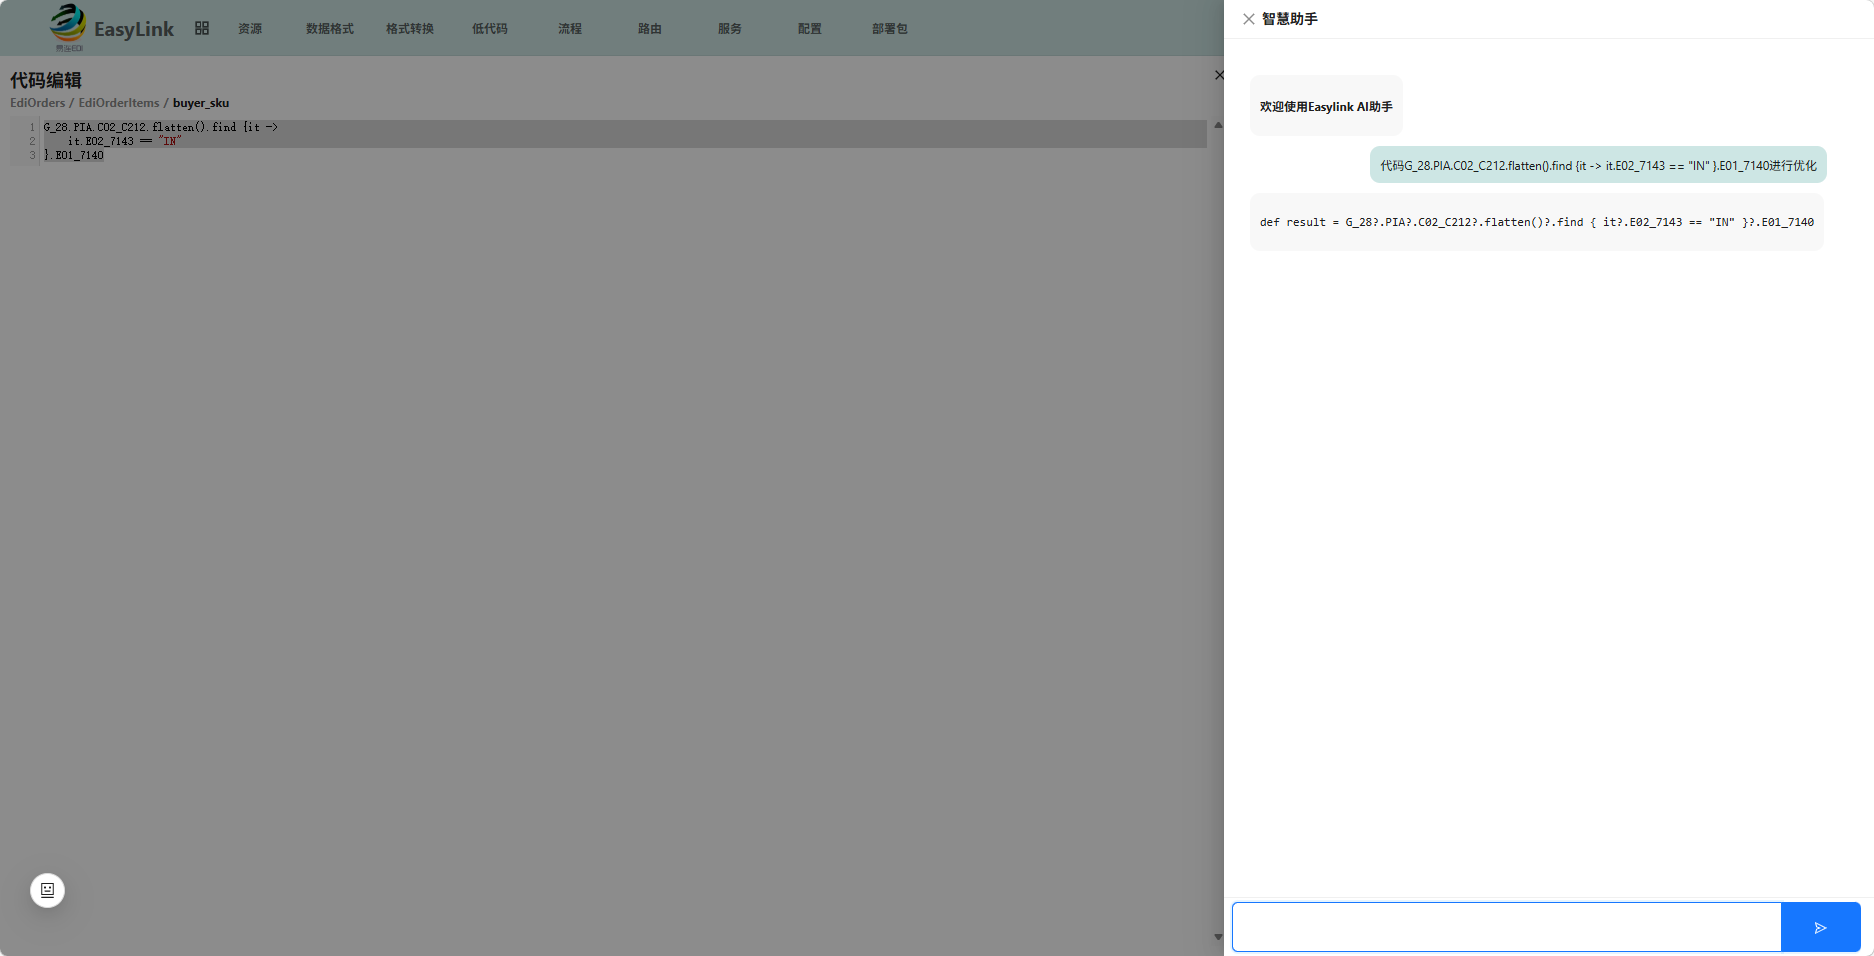
Task: Open the 流程 menu
Action: [x=570, y=29]
